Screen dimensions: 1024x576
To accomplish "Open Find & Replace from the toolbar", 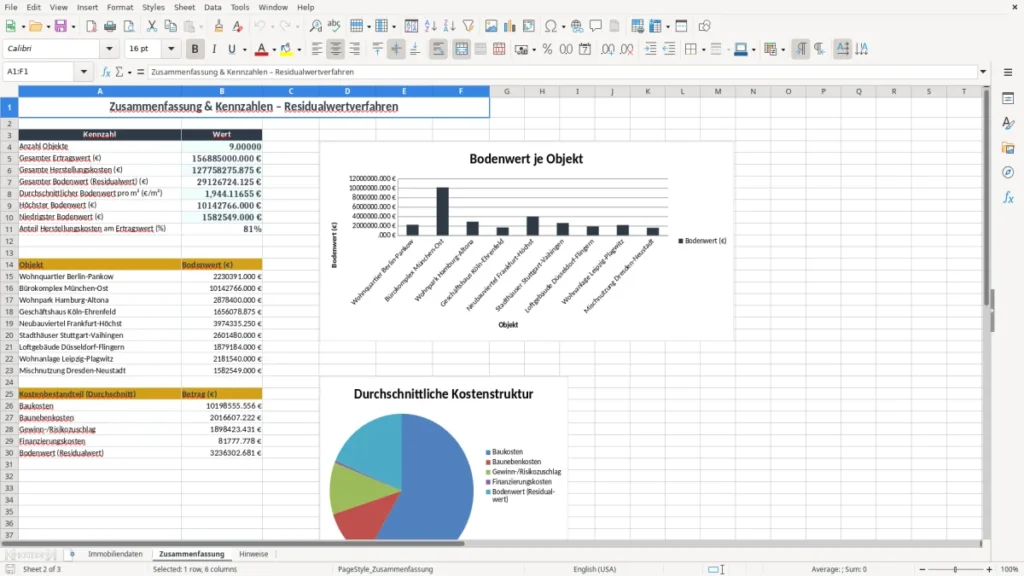I will [315, 26].
